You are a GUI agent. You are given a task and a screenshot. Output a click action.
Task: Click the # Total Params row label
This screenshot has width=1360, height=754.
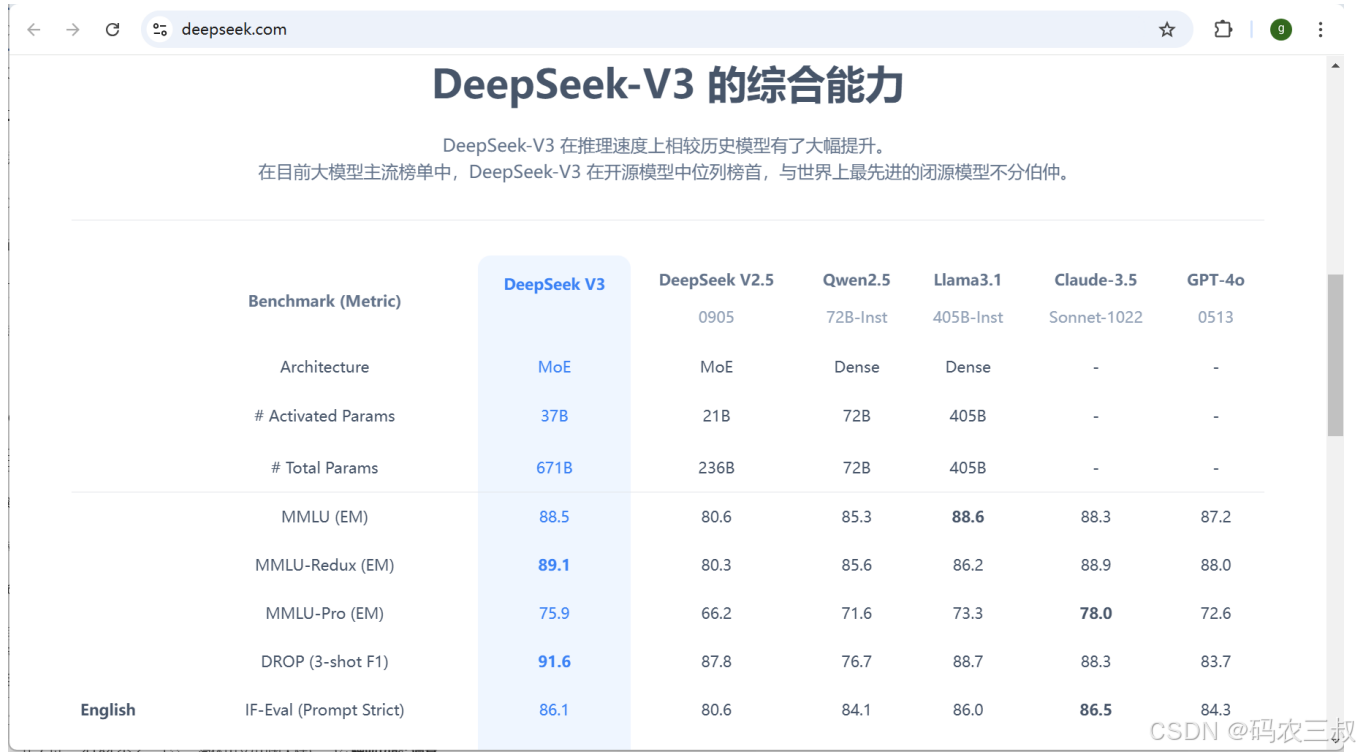[x=325, y=468]
